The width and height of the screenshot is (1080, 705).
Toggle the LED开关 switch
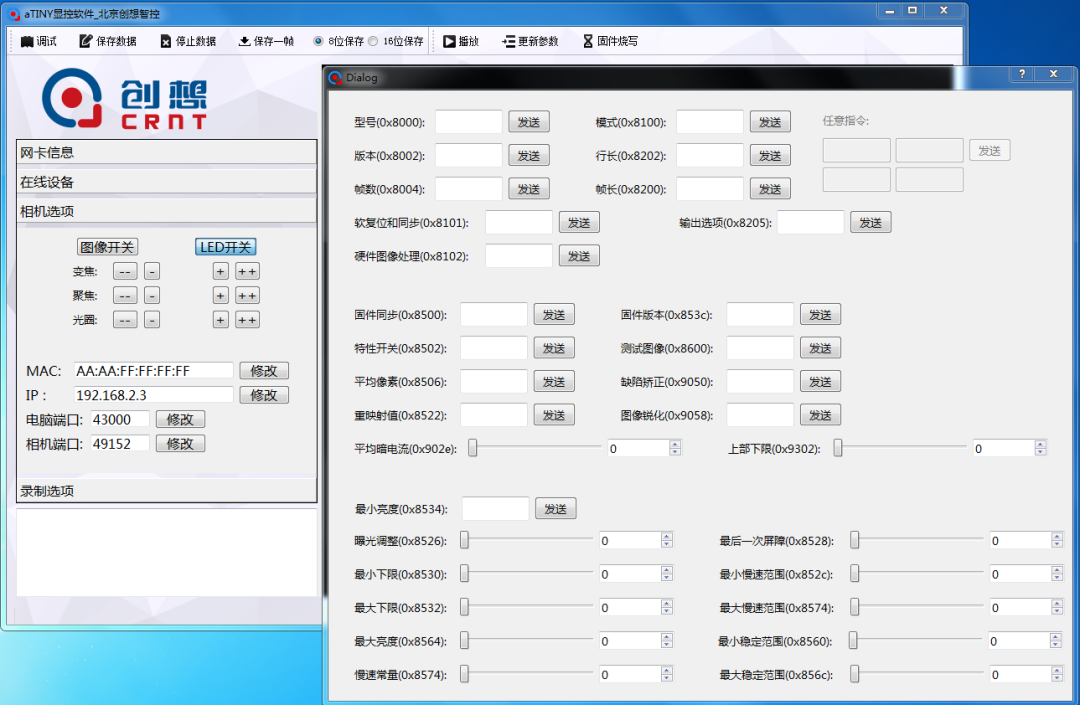coord(225,245)
